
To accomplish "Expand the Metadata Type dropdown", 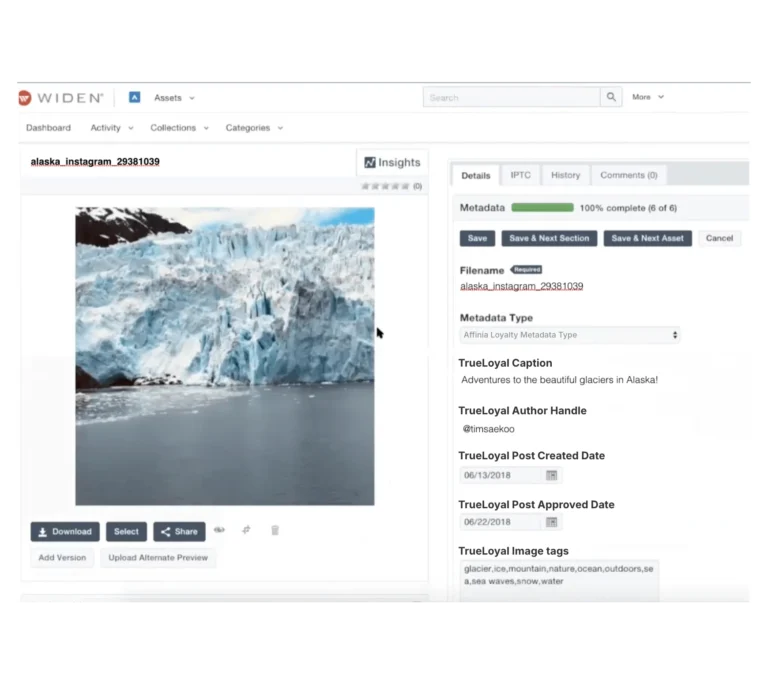I will click(569, 335).
